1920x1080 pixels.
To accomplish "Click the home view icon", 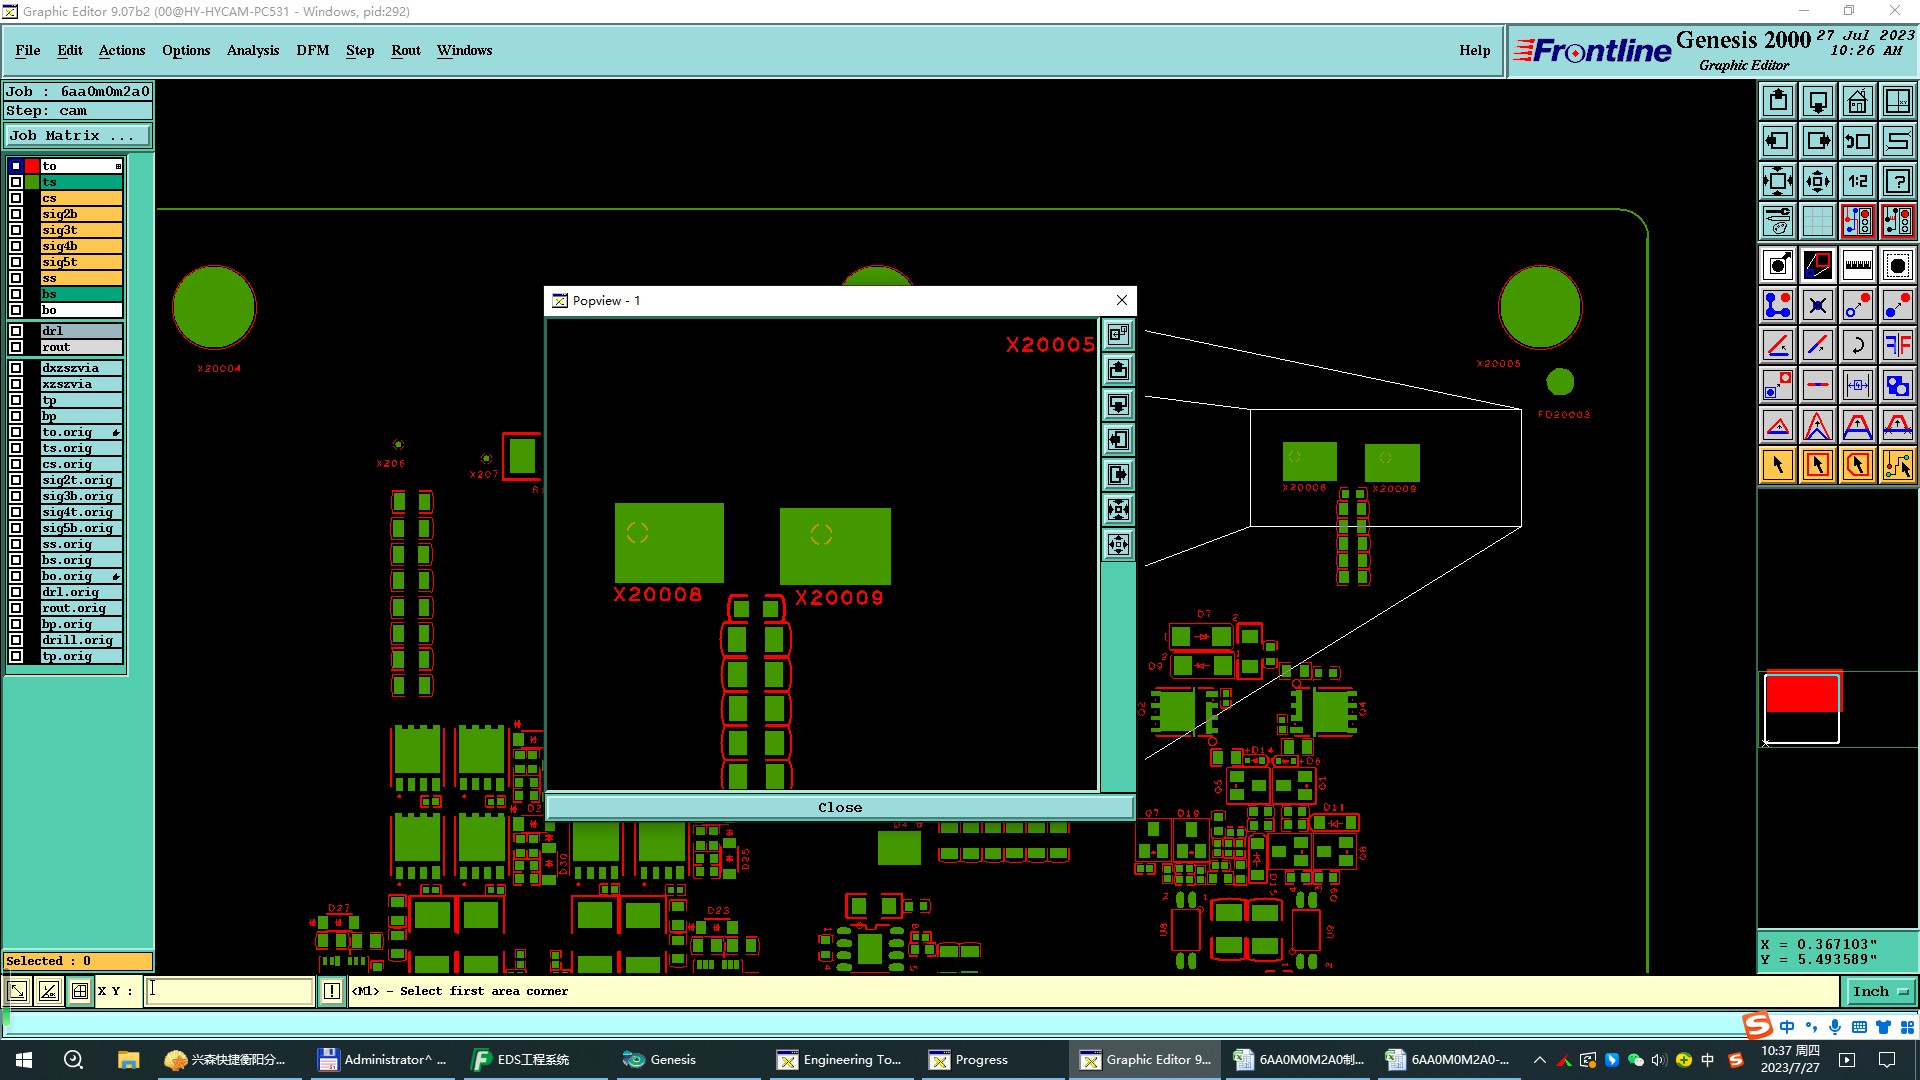I will [x=1857, y=101].
